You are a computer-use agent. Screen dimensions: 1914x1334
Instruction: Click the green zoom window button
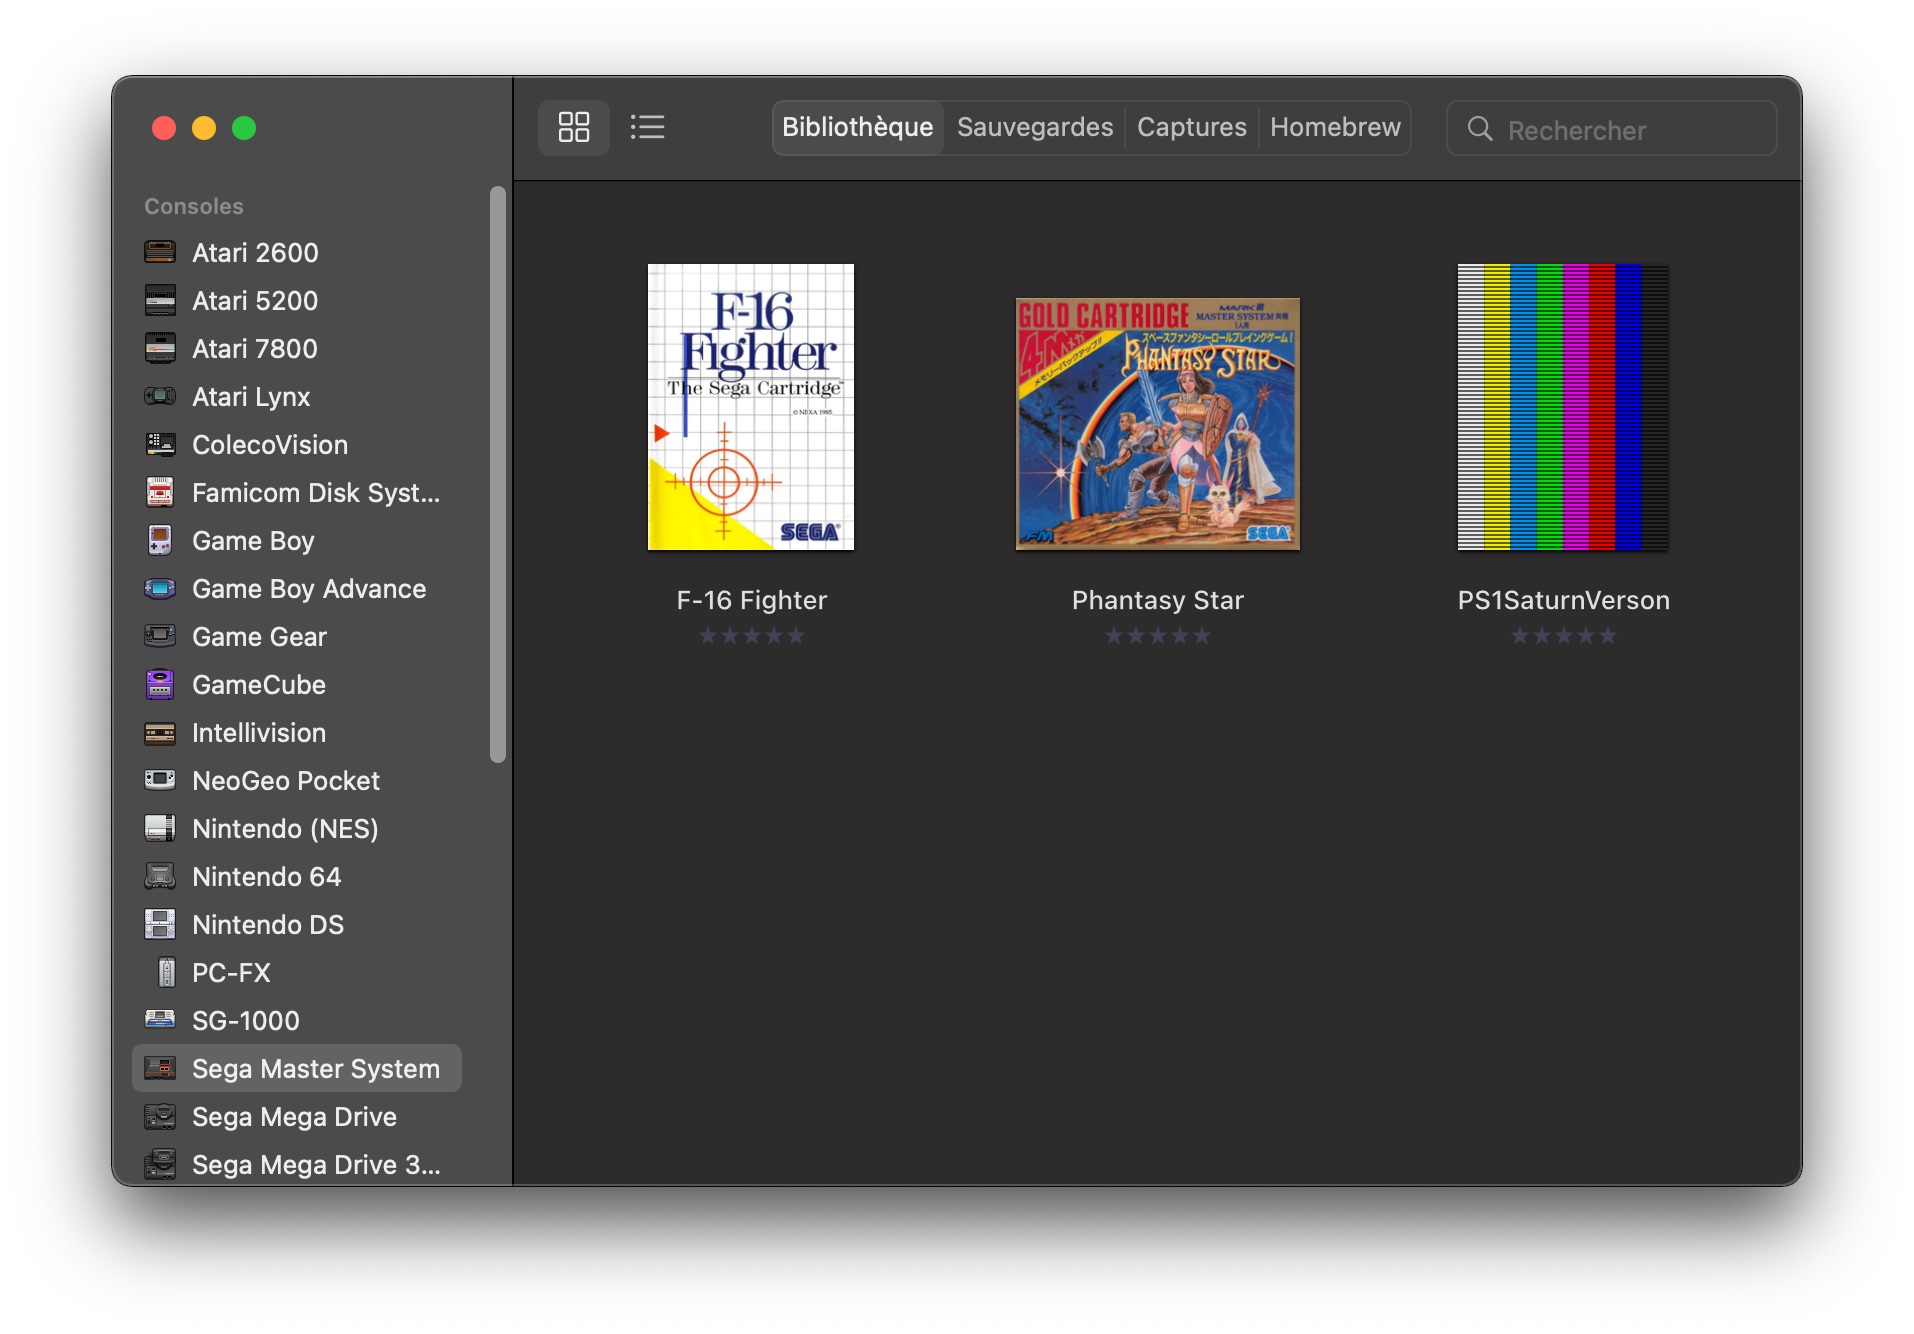(x=244, y=128)
